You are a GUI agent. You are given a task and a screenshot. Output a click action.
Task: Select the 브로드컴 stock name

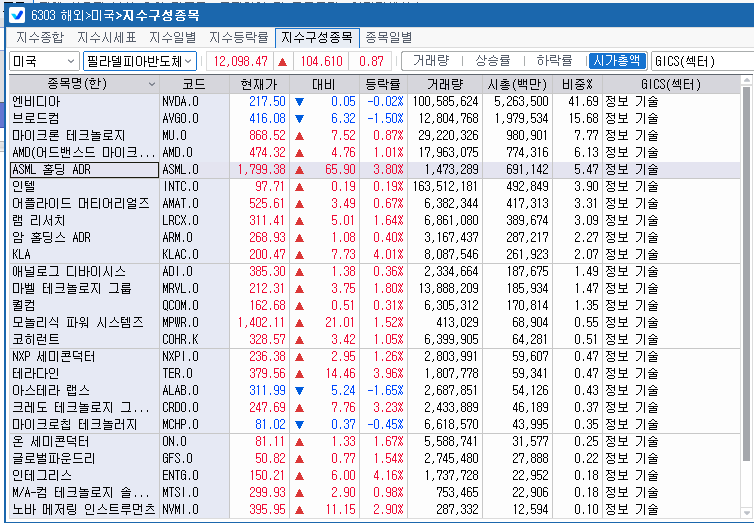[36, 118]
